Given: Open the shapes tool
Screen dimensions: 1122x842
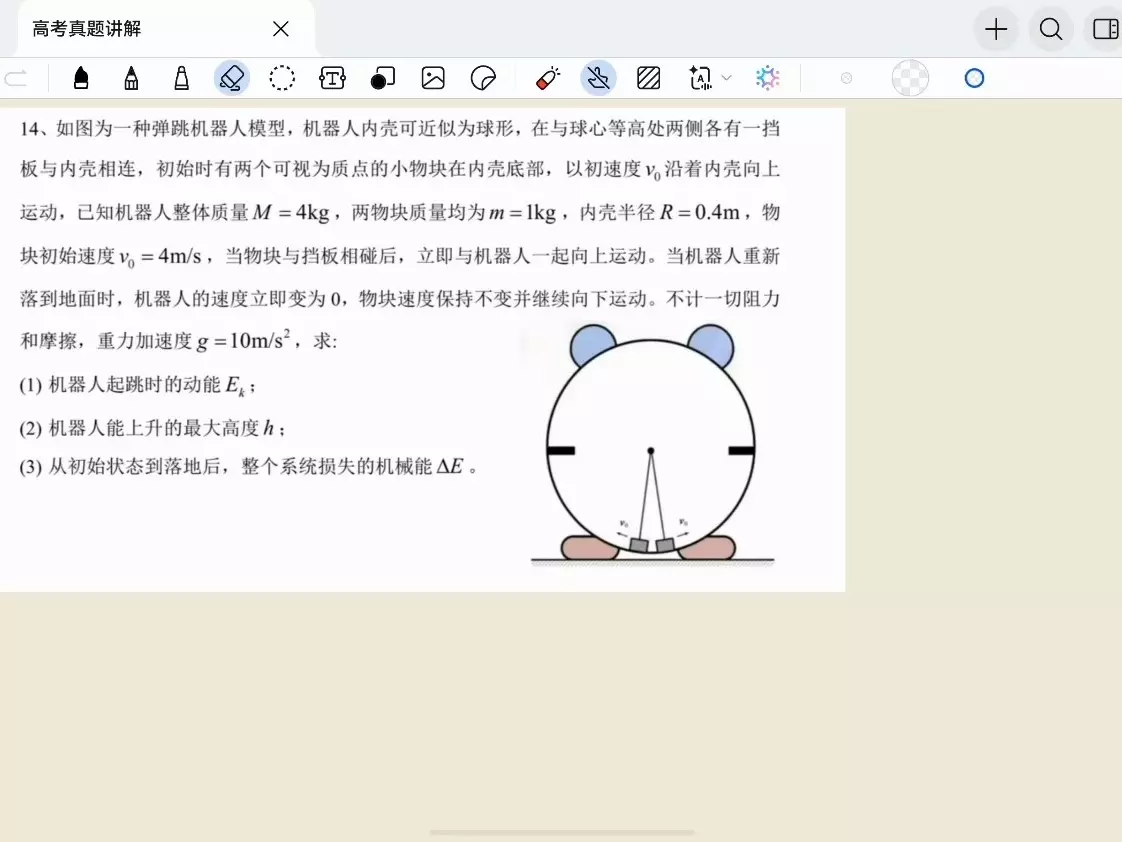Looking at the screenshot, I should coord(383,78).
